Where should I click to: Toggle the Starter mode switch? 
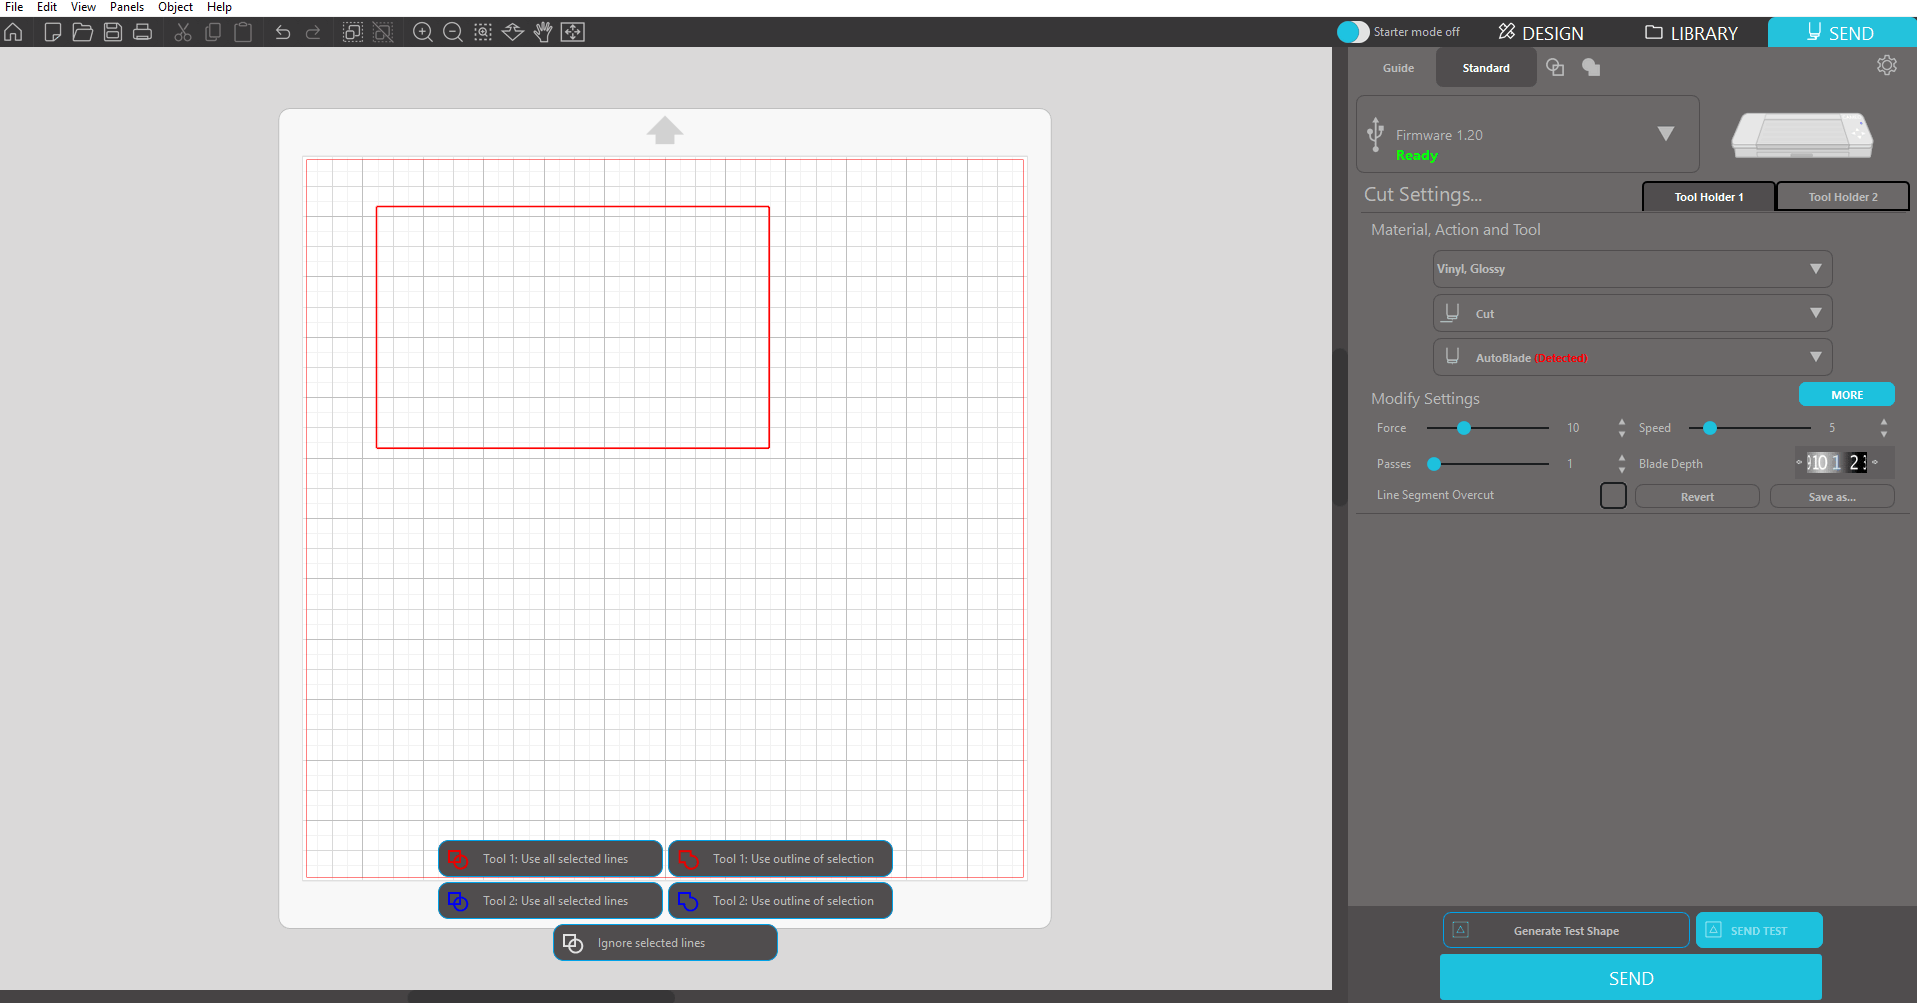pos(1352,31)
